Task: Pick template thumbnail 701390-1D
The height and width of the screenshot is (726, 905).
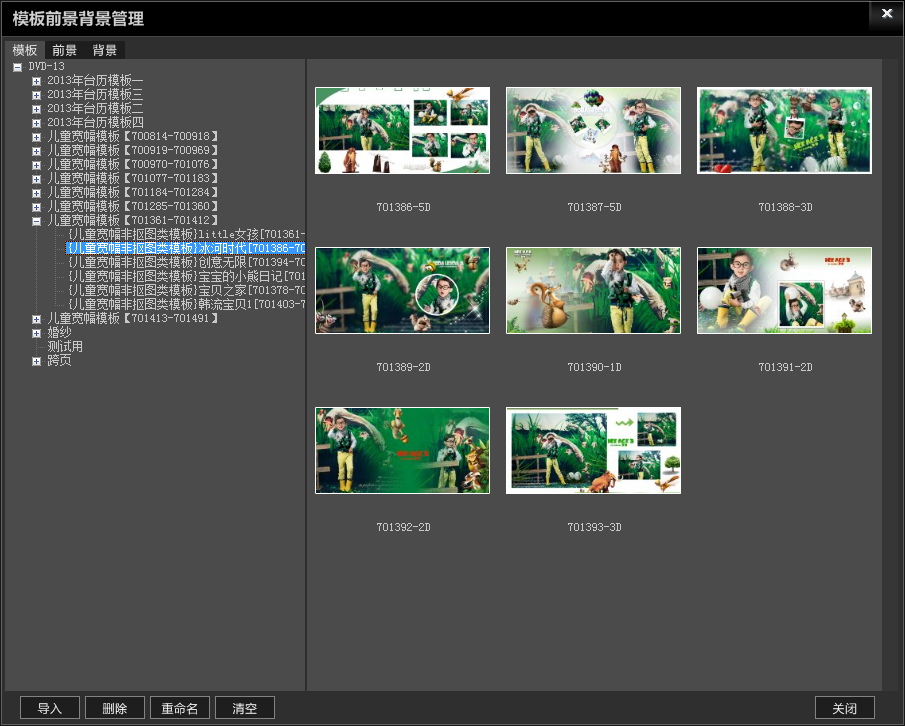Action: 593,290
